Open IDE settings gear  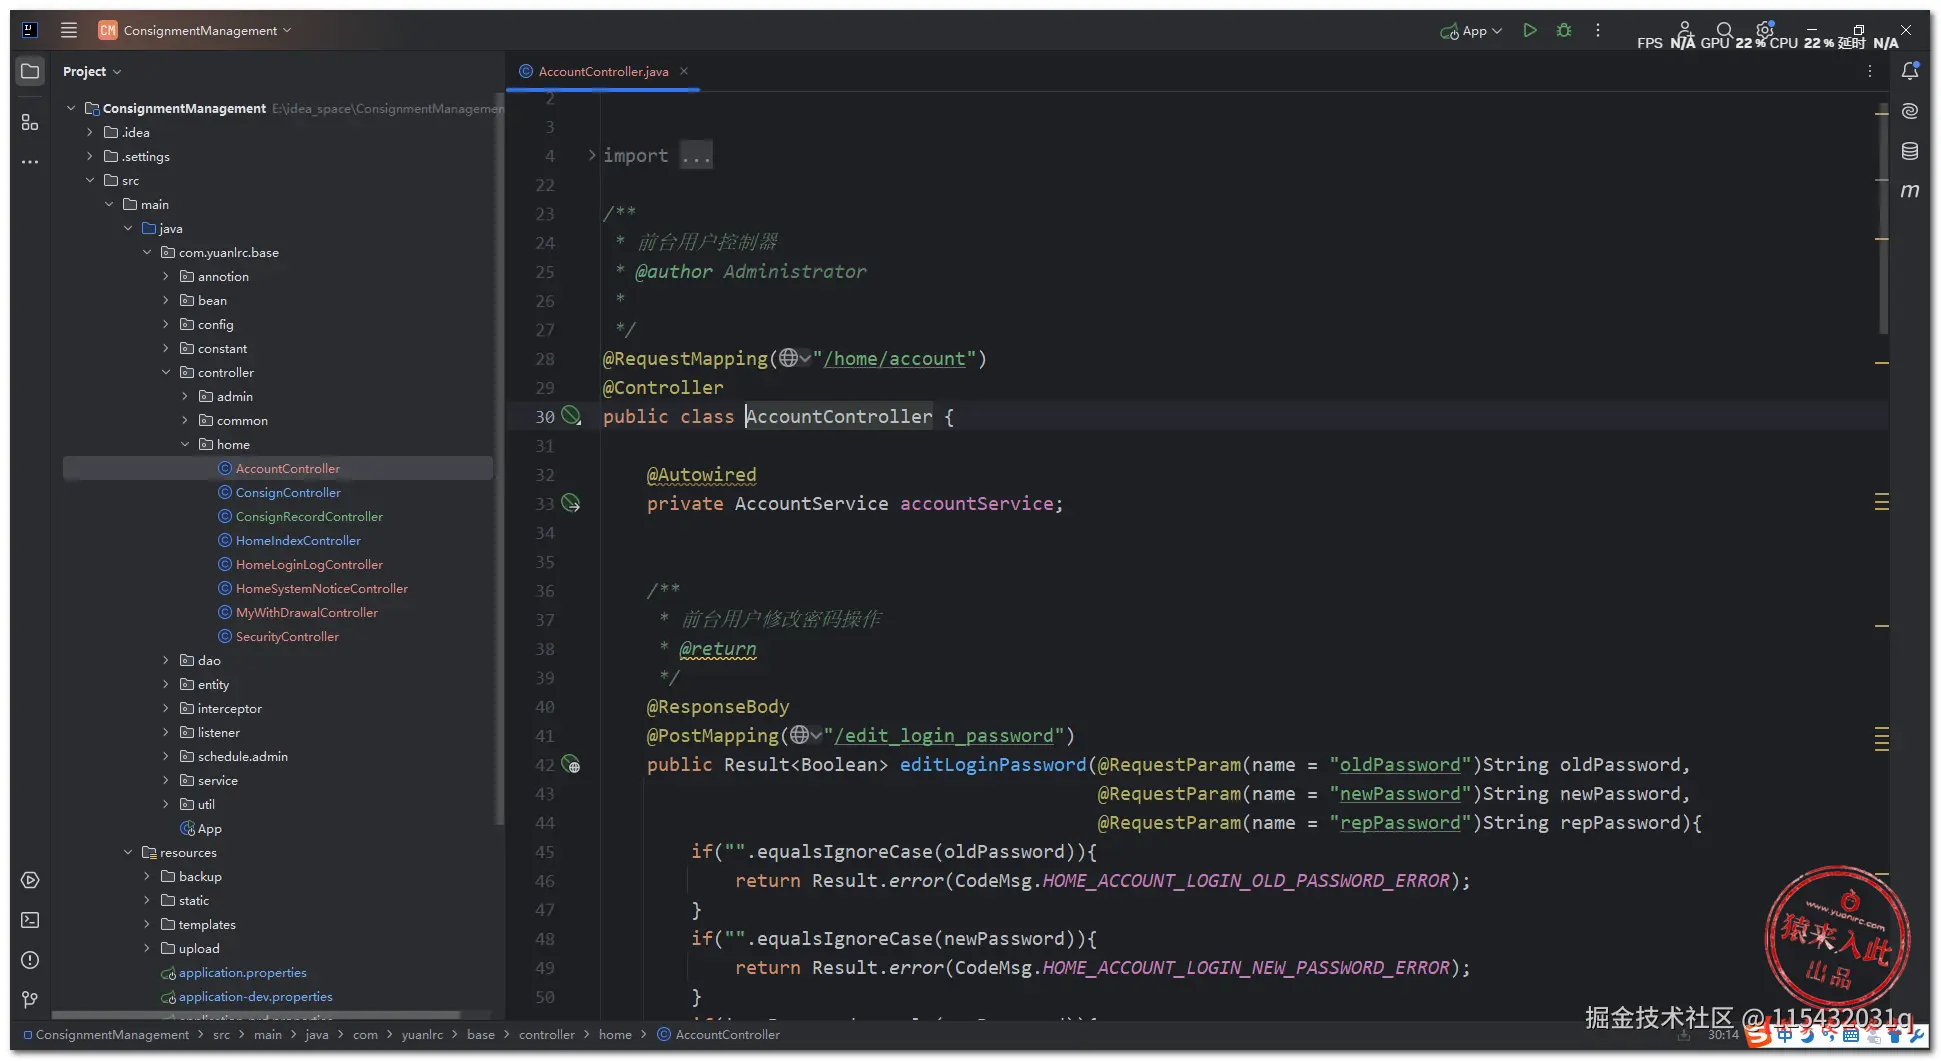[1765, 30]
